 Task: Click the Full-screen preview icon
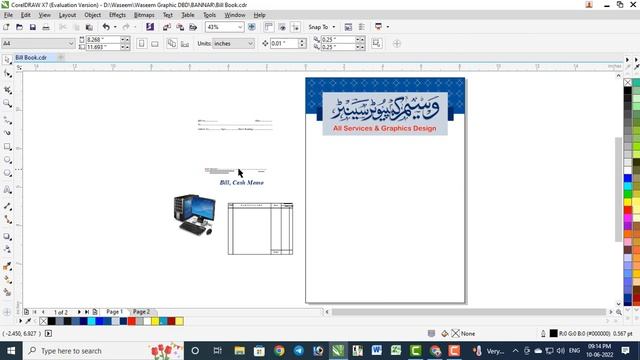252,27
